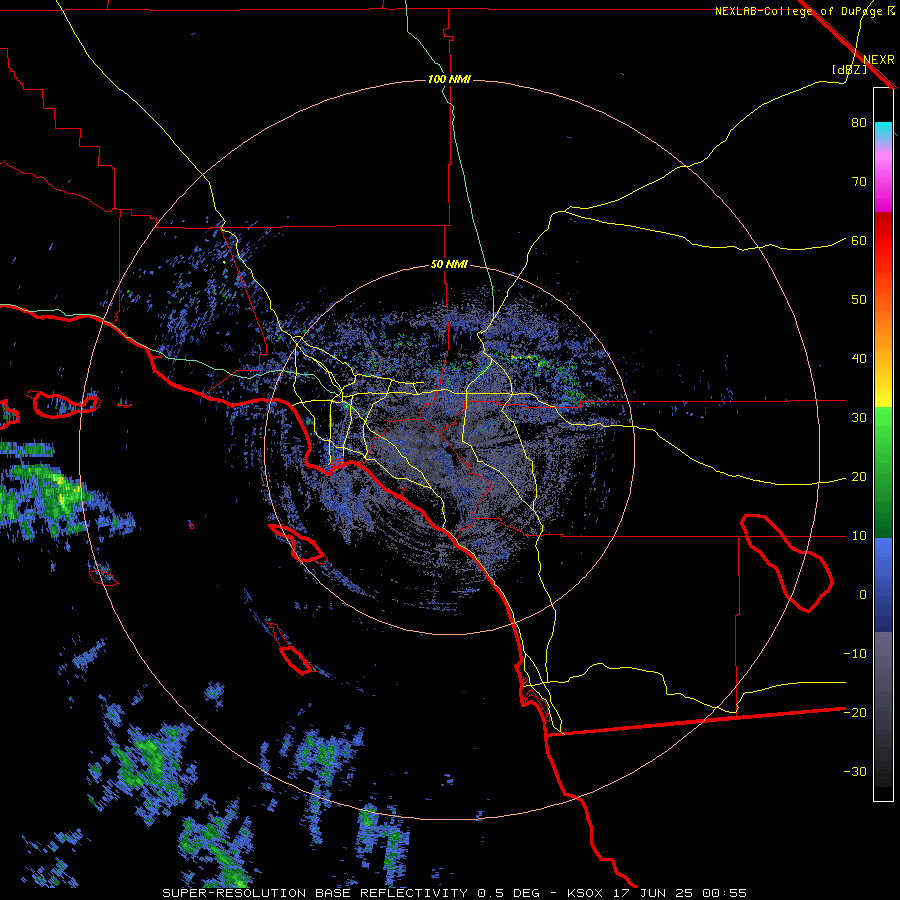Screen dimensions: 900x900
Task: Click the 70 value on the dBZ scale
Action: click(x=859, y=182)
